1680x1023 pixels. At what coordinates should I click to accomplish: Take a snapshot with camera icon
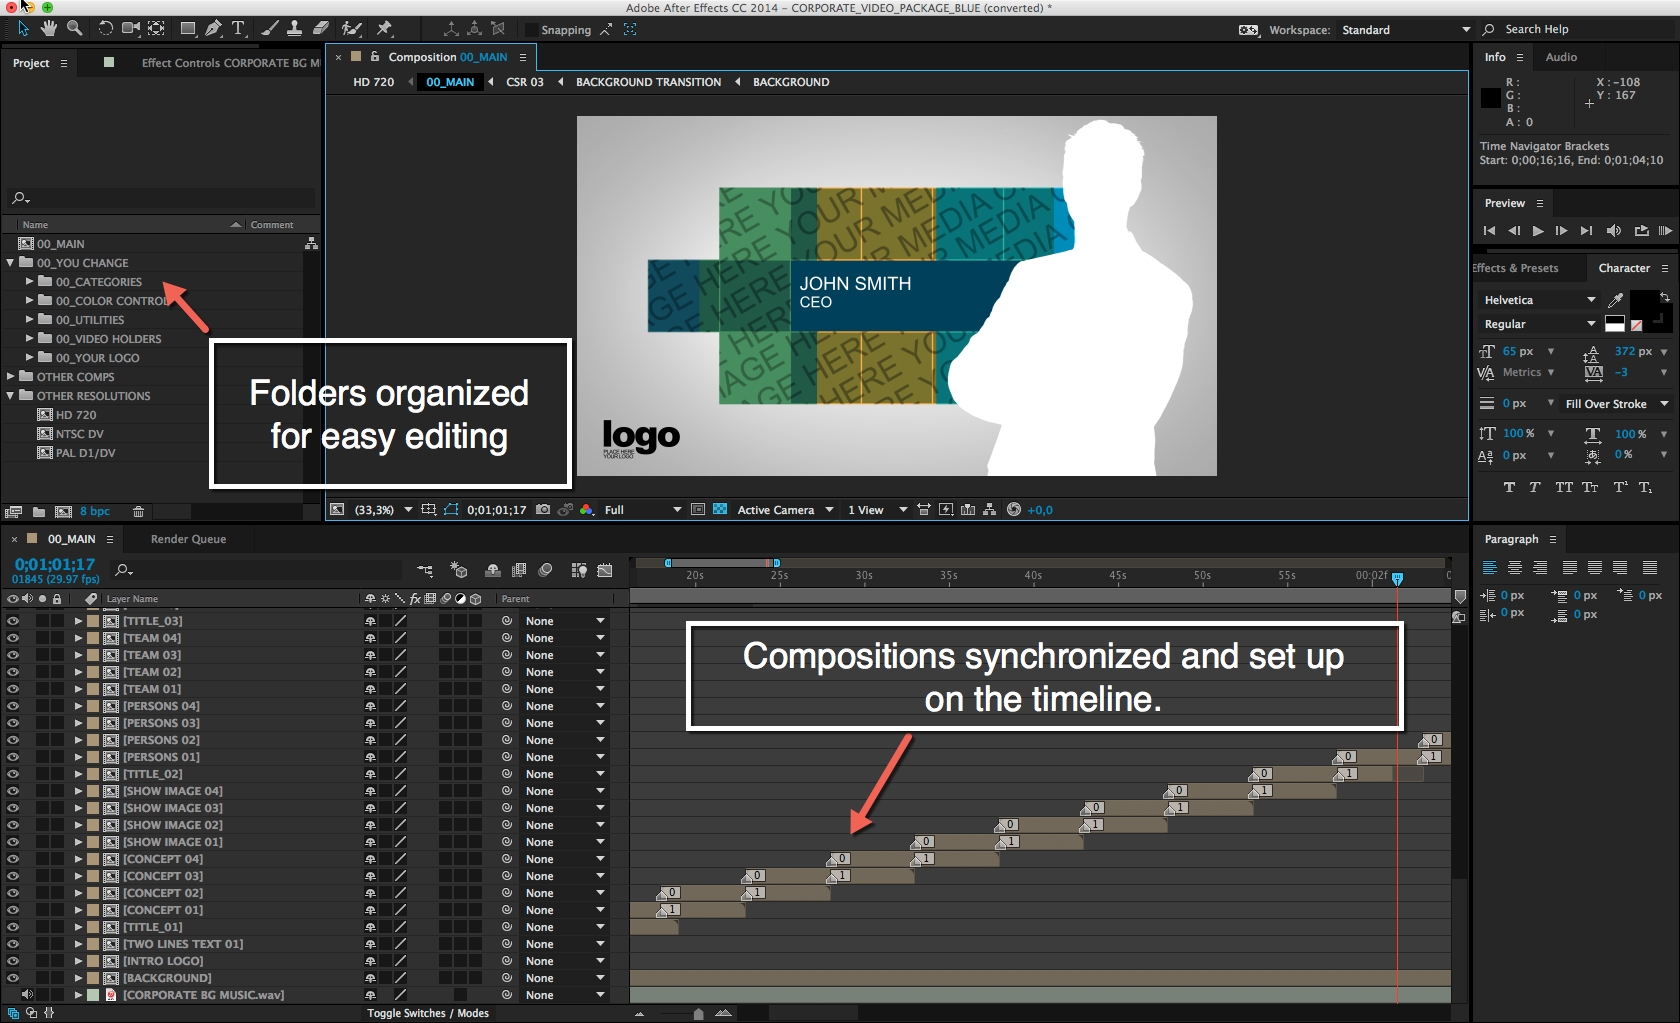543,510
